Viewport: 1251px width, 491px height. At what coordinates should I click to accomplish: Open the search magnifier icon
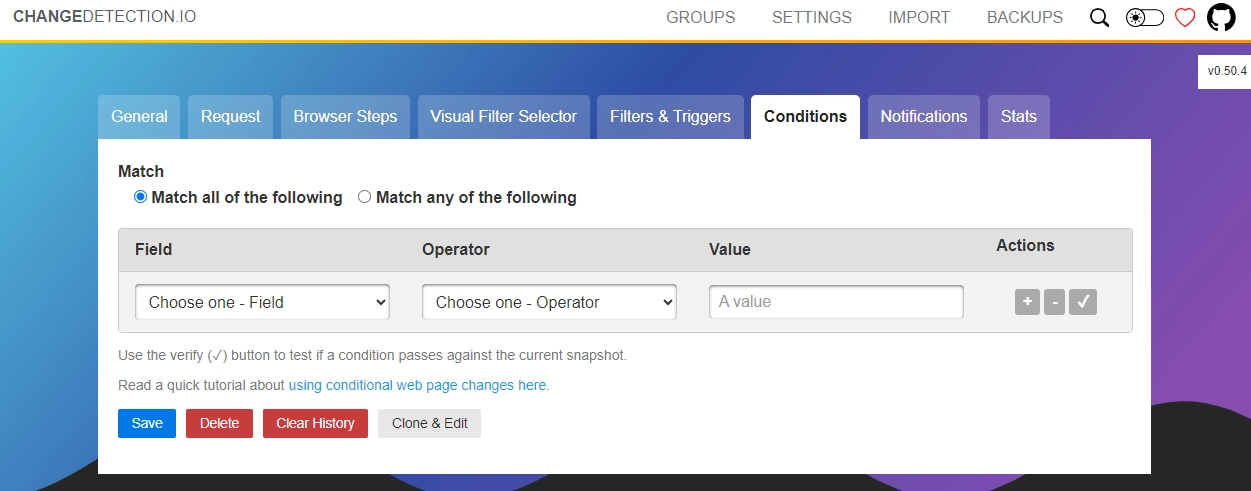[1099, 17]
